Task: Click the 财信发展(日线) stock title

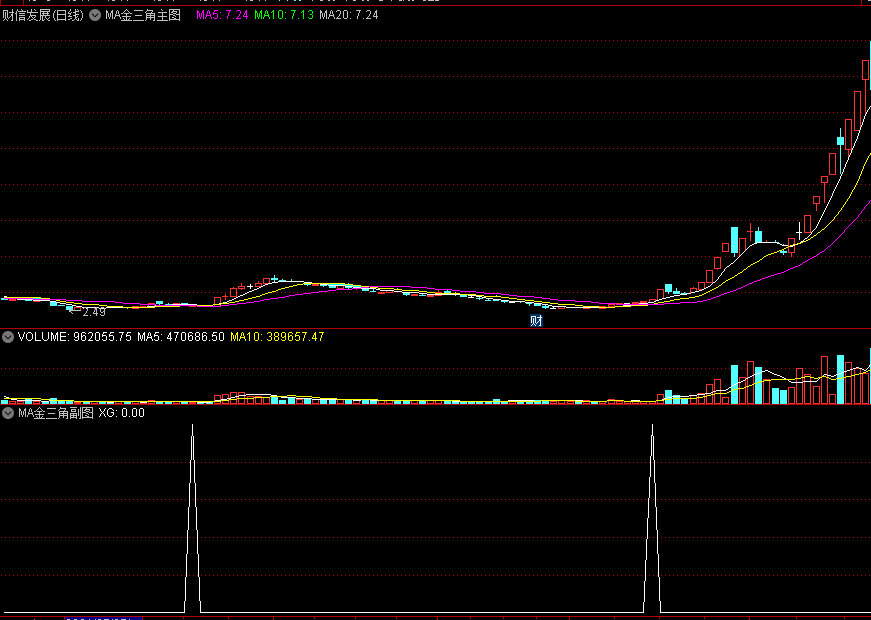Action: (x=43, y=15)
